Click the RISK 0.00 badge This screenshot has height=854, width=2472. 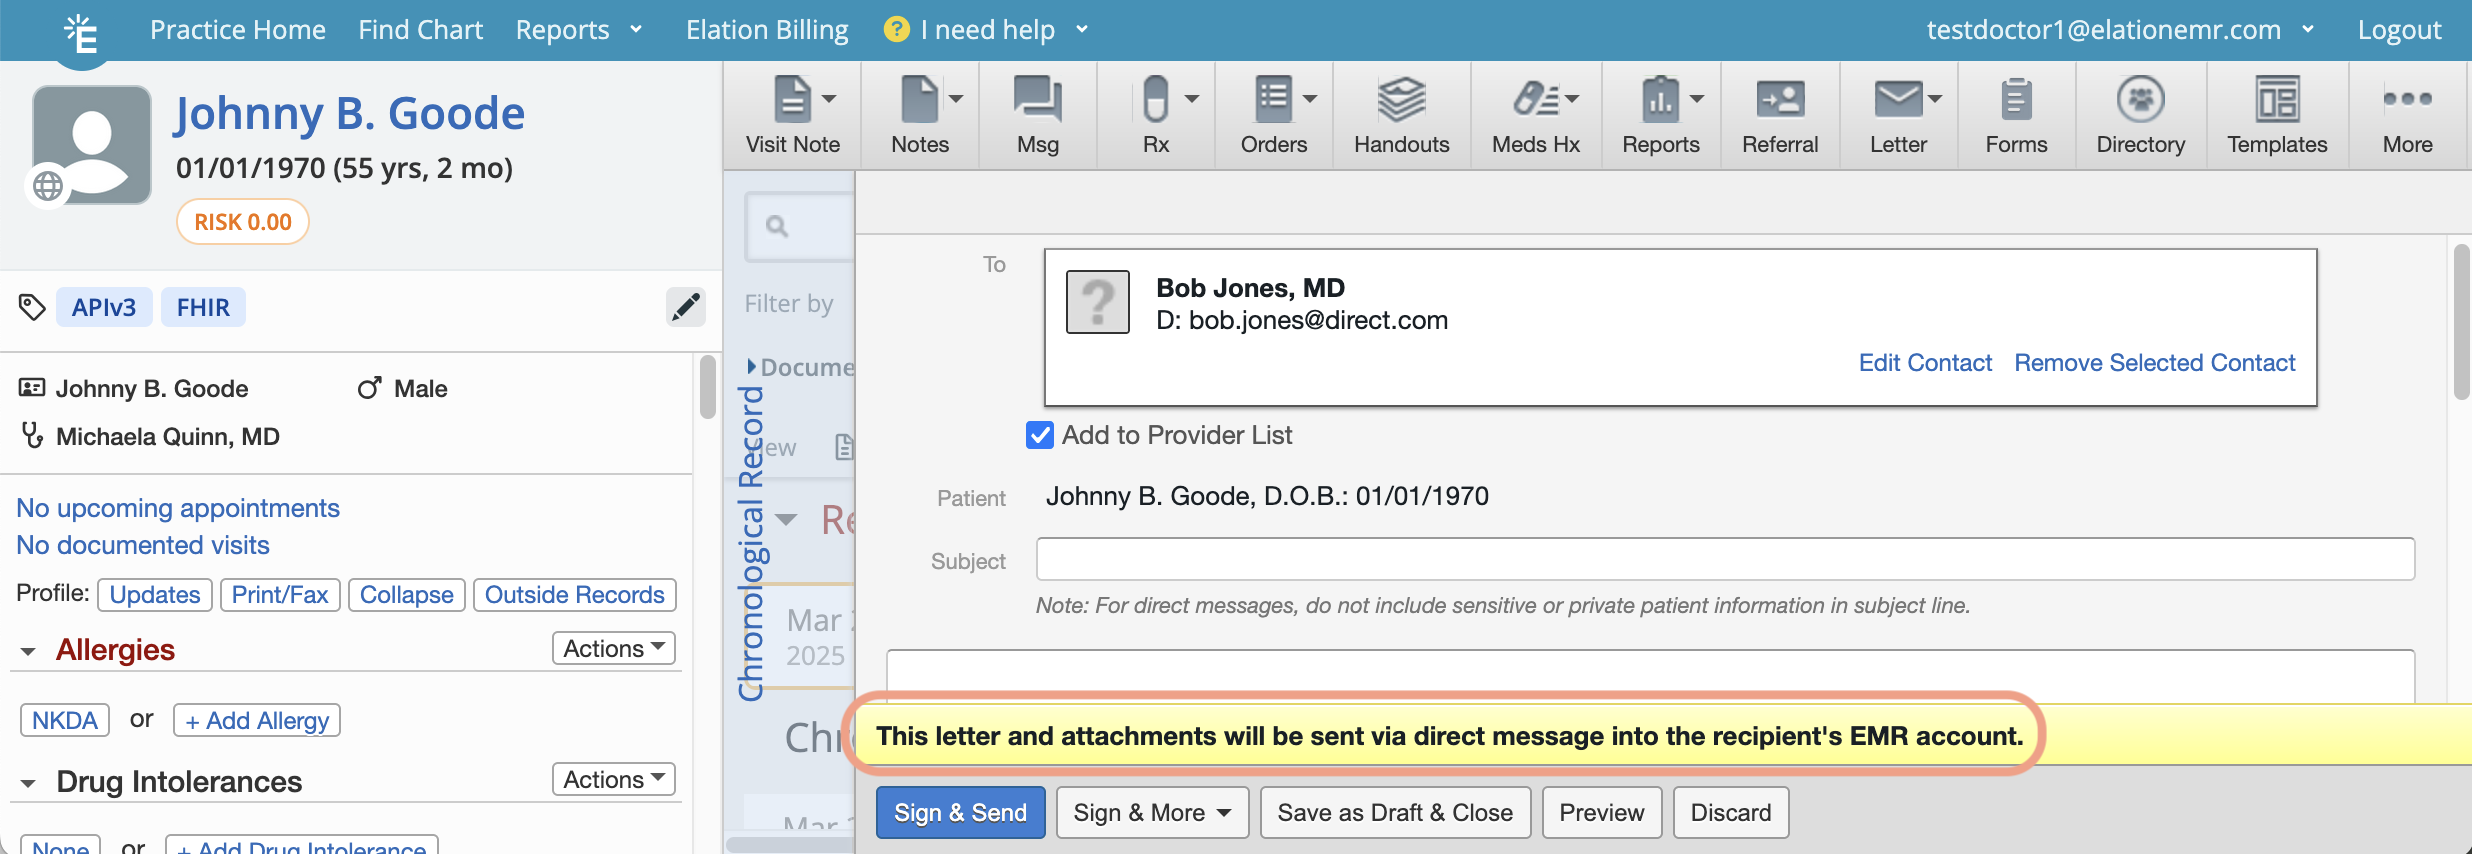(x=243, y=221)
